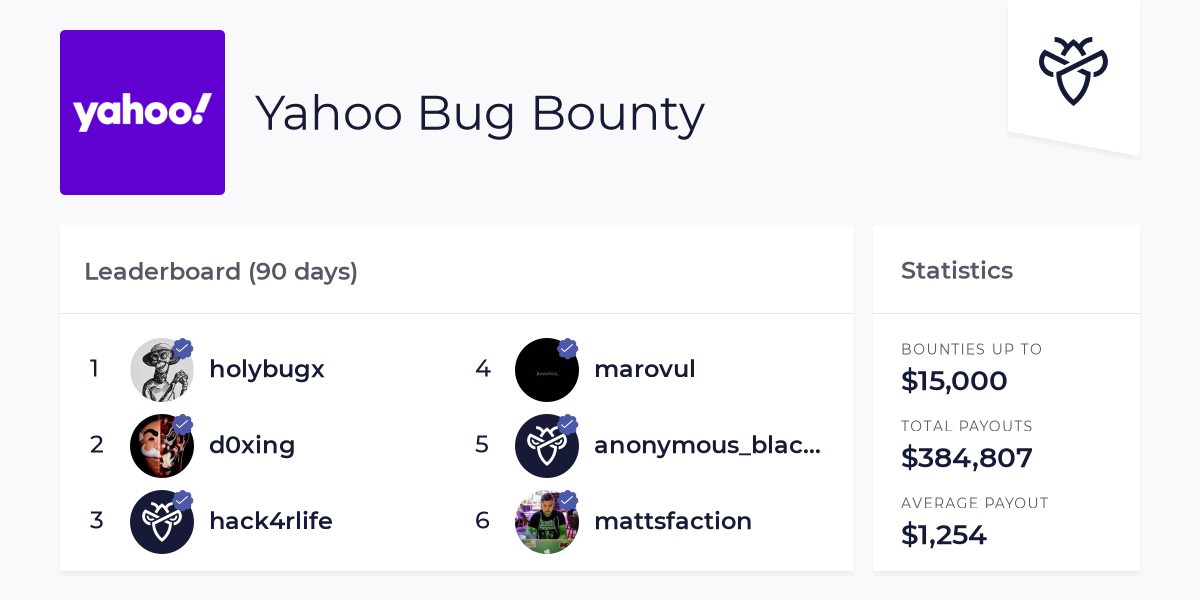
Task: Click marovul's dark avatar
Action: pos(547,369)
